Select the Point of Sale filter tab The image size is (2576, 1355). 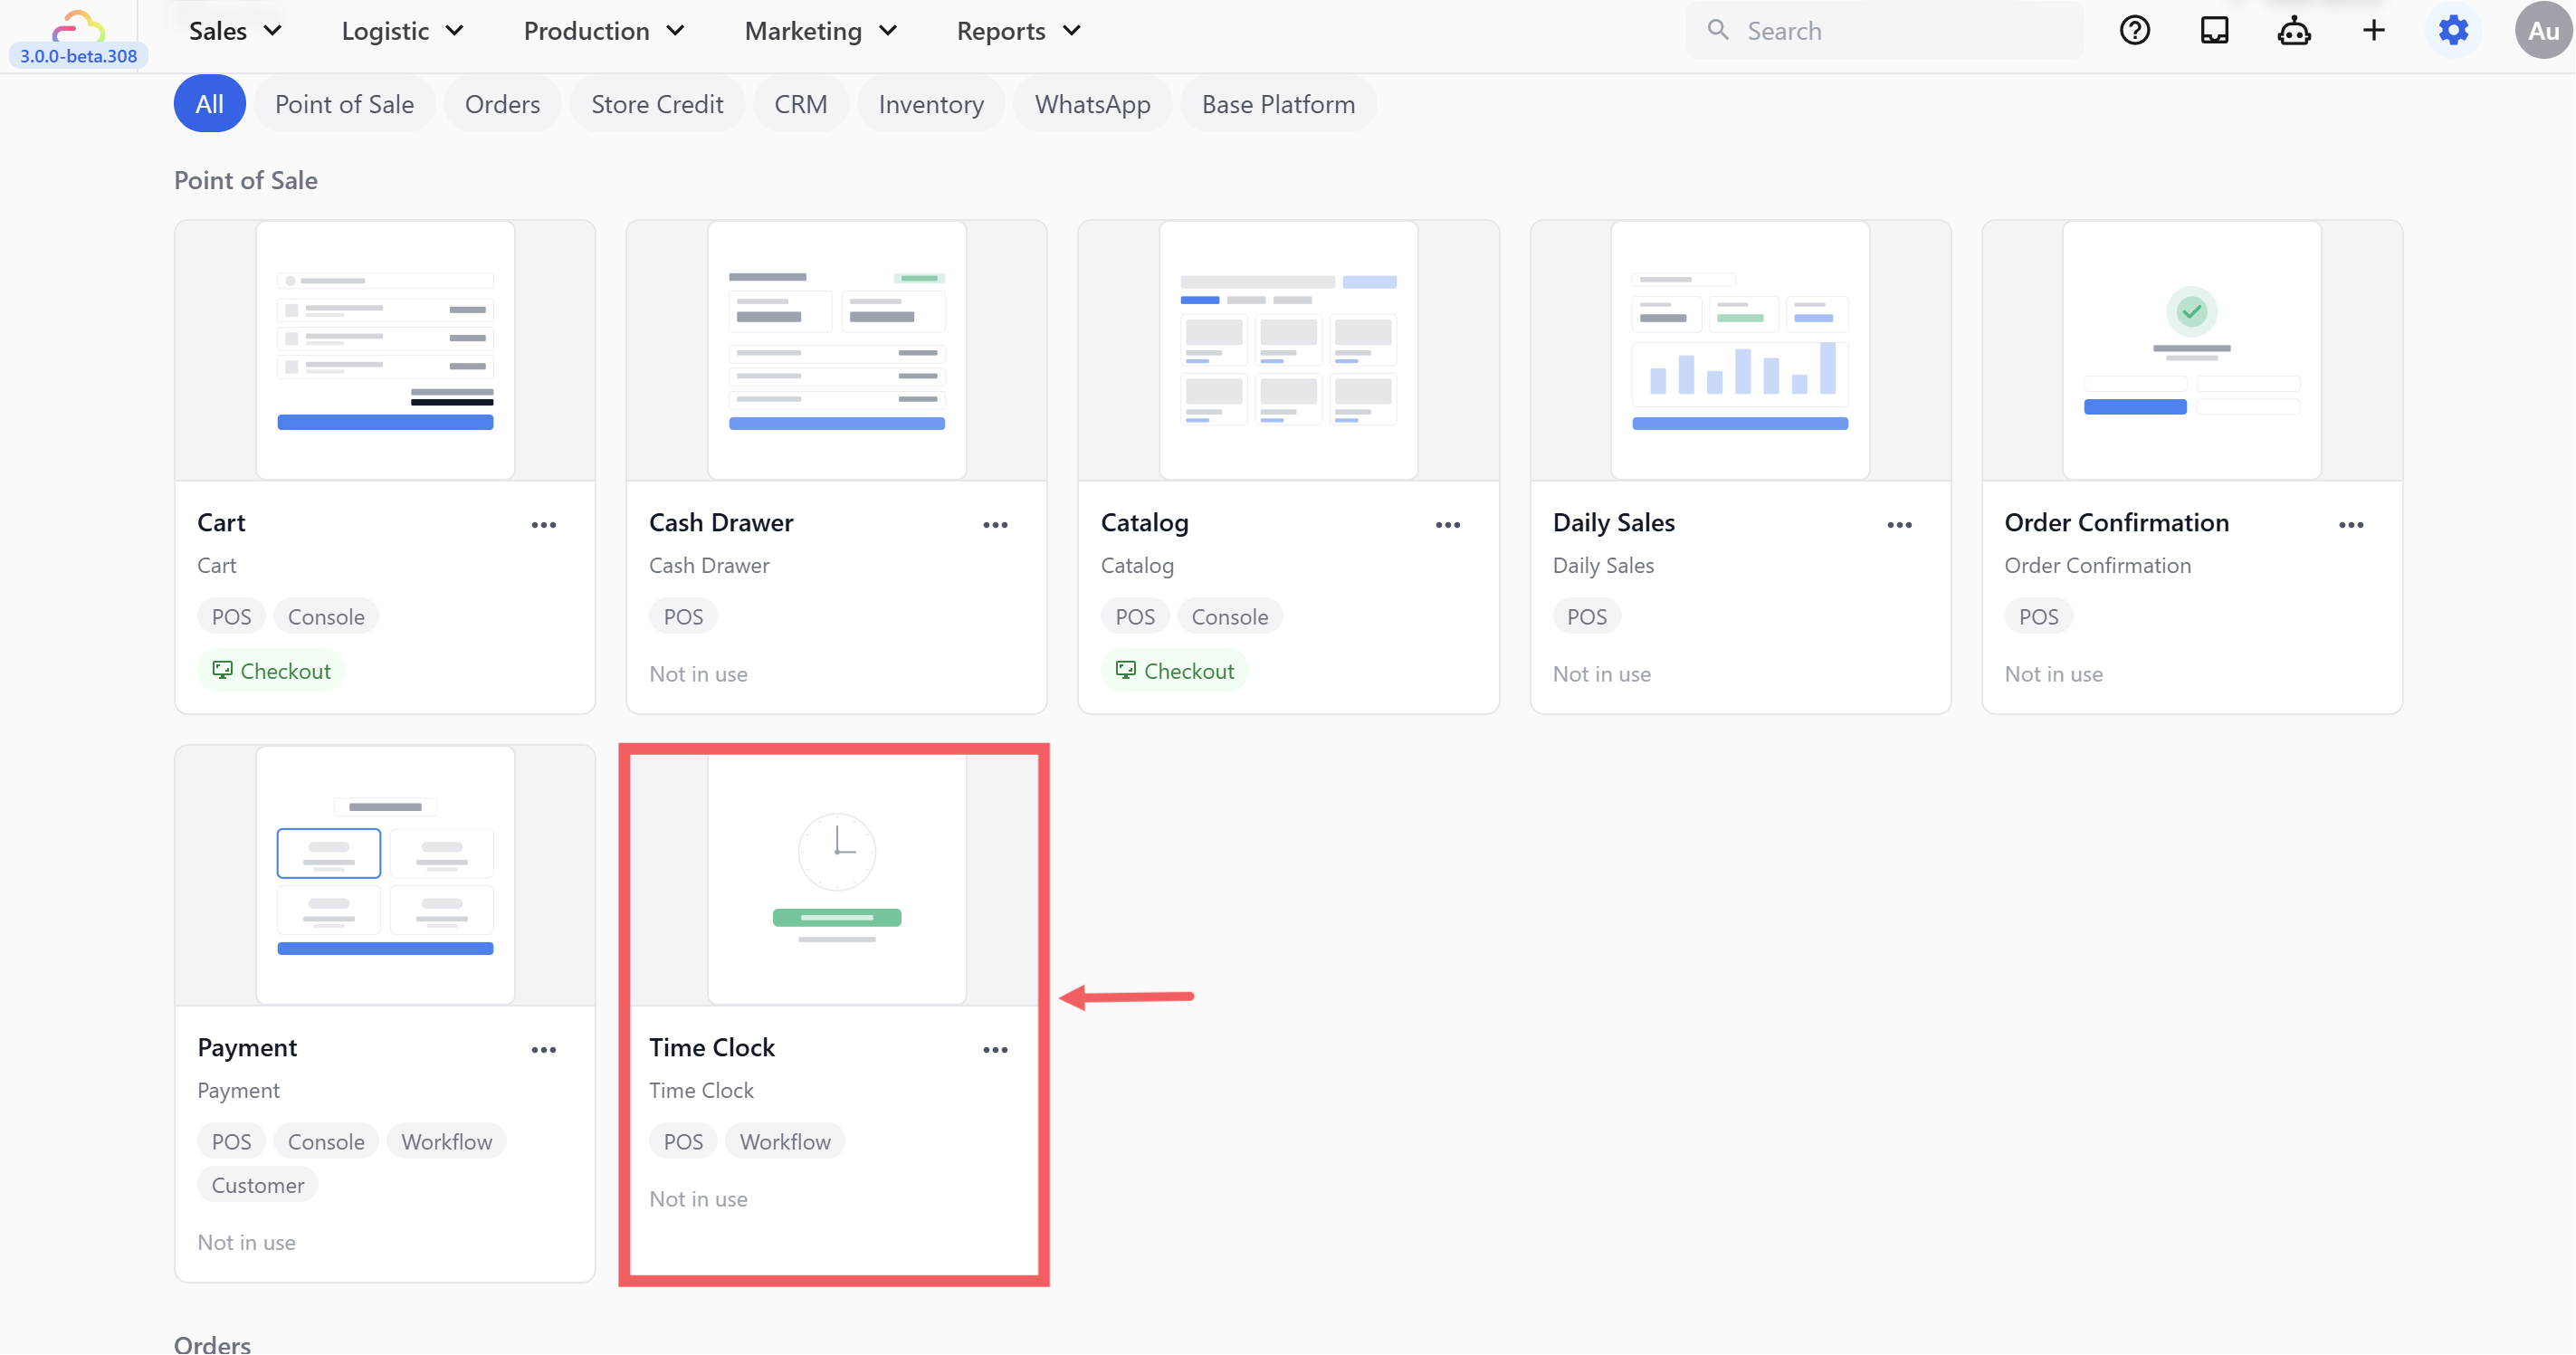click(x=344, y=104)
